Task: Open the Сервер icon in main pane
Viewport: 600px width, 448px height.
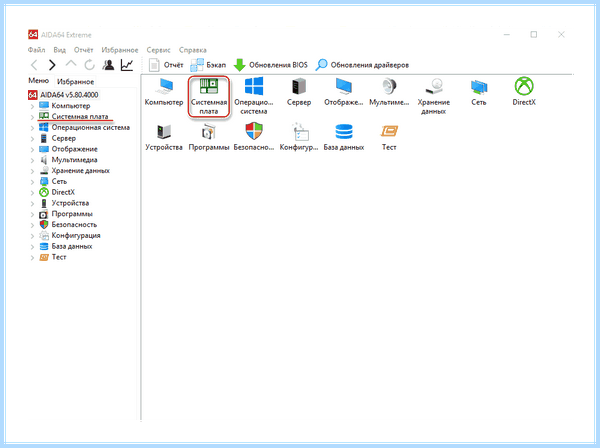Action: click(x=299, y=91)
